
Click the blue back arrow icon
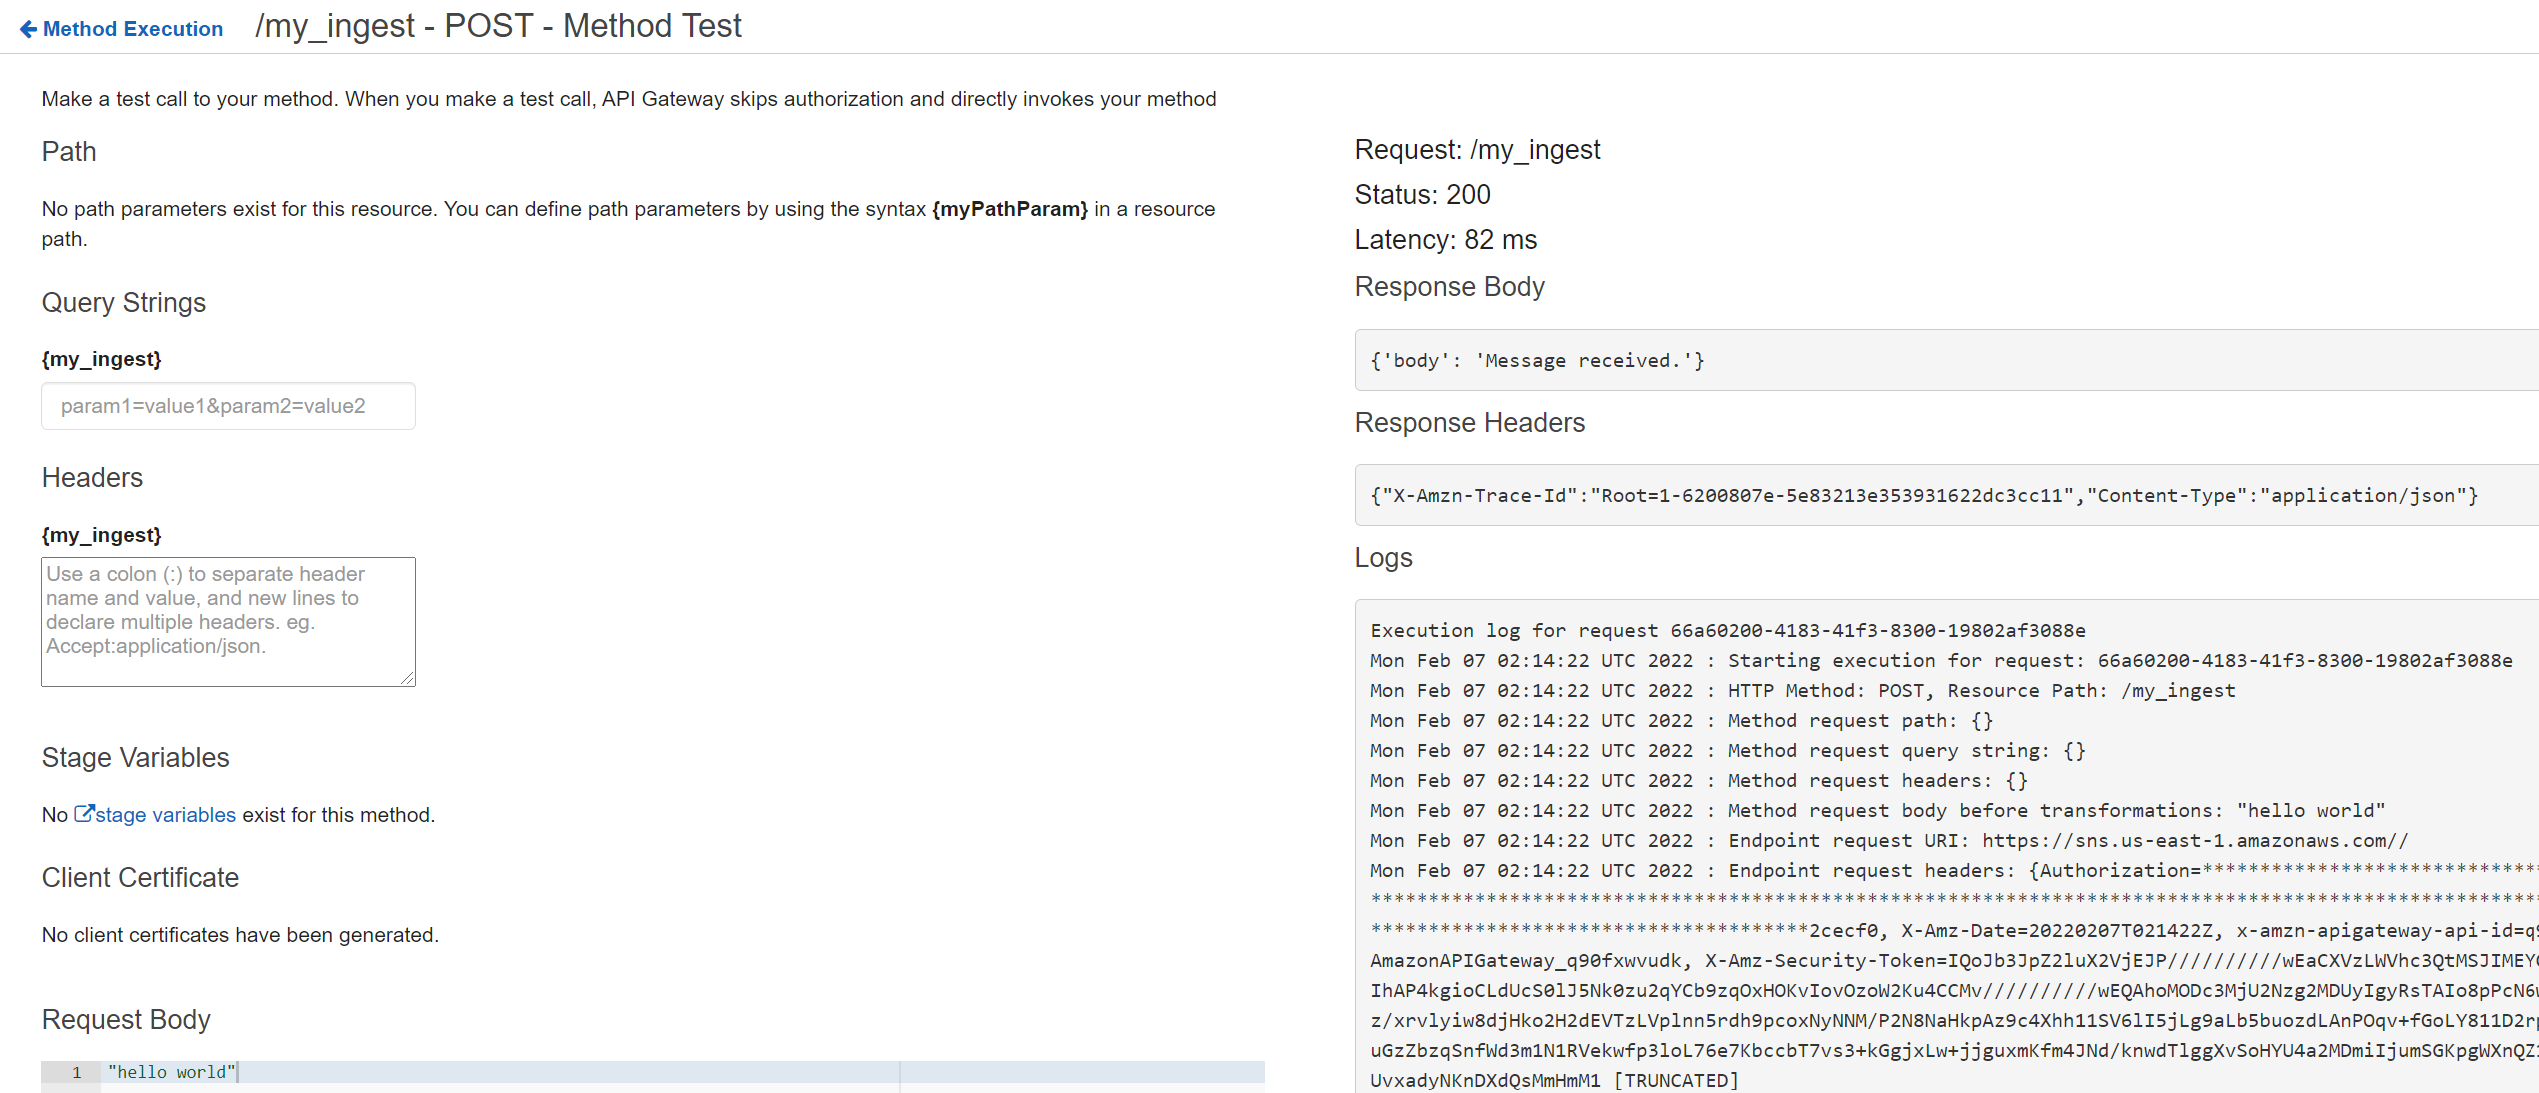[x=28, y=29]
